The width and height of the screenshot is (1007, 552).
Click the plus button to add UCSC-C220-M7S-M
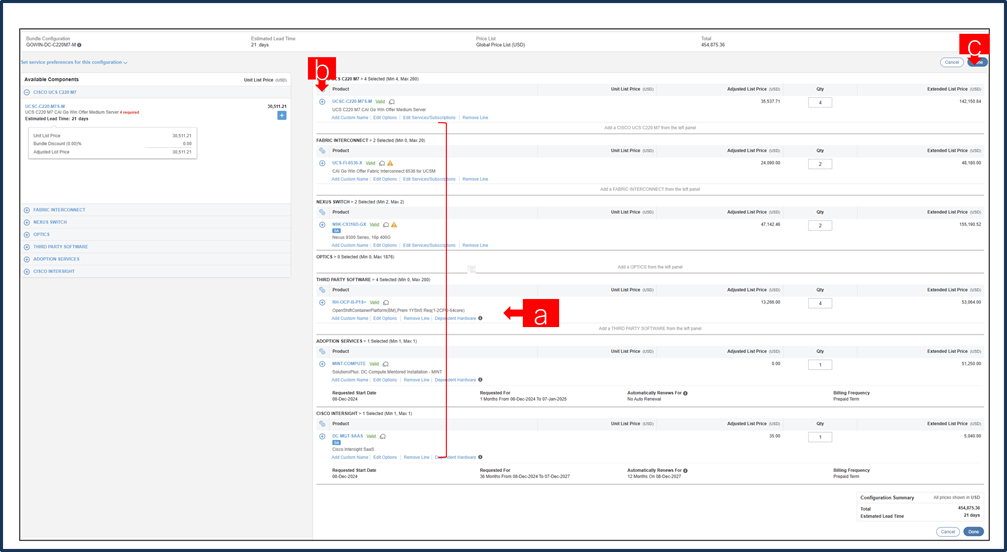[282, 116]
